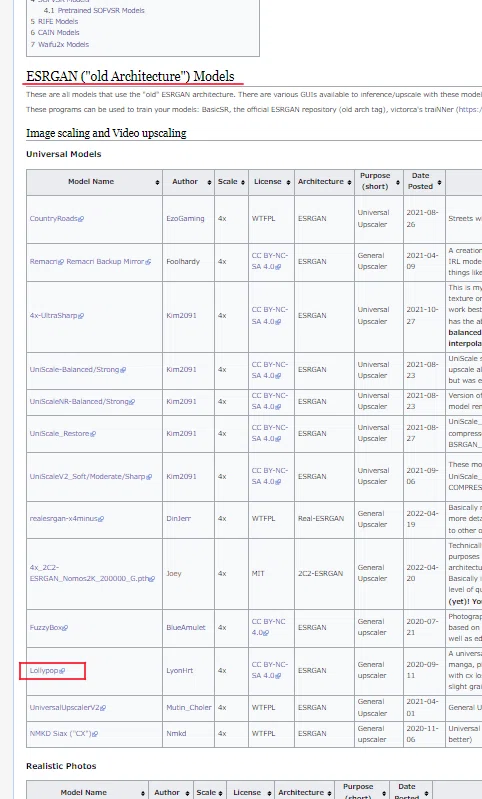The width and height of the screenshot is (482, 799).
Task: Open the 4x_2C2-ESRGAN_Nomos2K_200000_G.pth link
Action: coord(92,573)
